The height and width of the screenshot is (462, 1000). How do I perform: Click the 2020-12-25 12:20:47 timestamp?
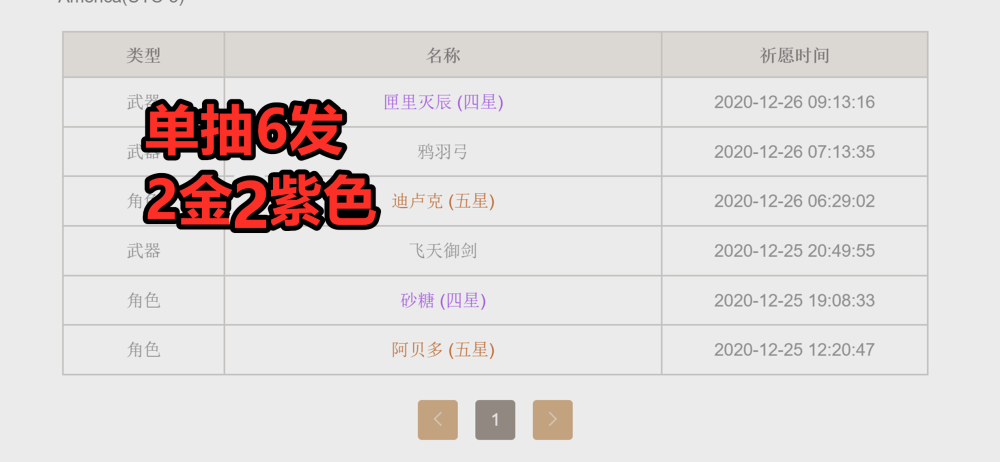point(794,350)
